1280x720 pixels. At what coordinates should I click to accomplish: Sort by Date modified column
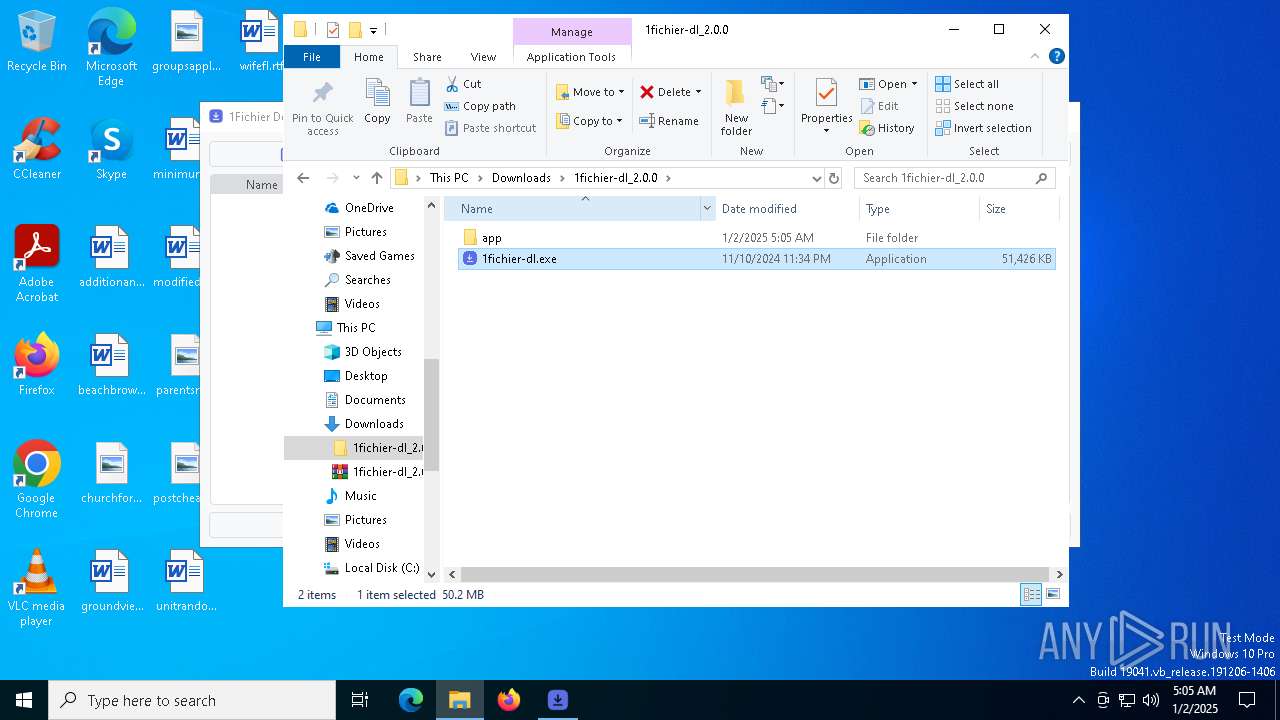click(786, 209)
